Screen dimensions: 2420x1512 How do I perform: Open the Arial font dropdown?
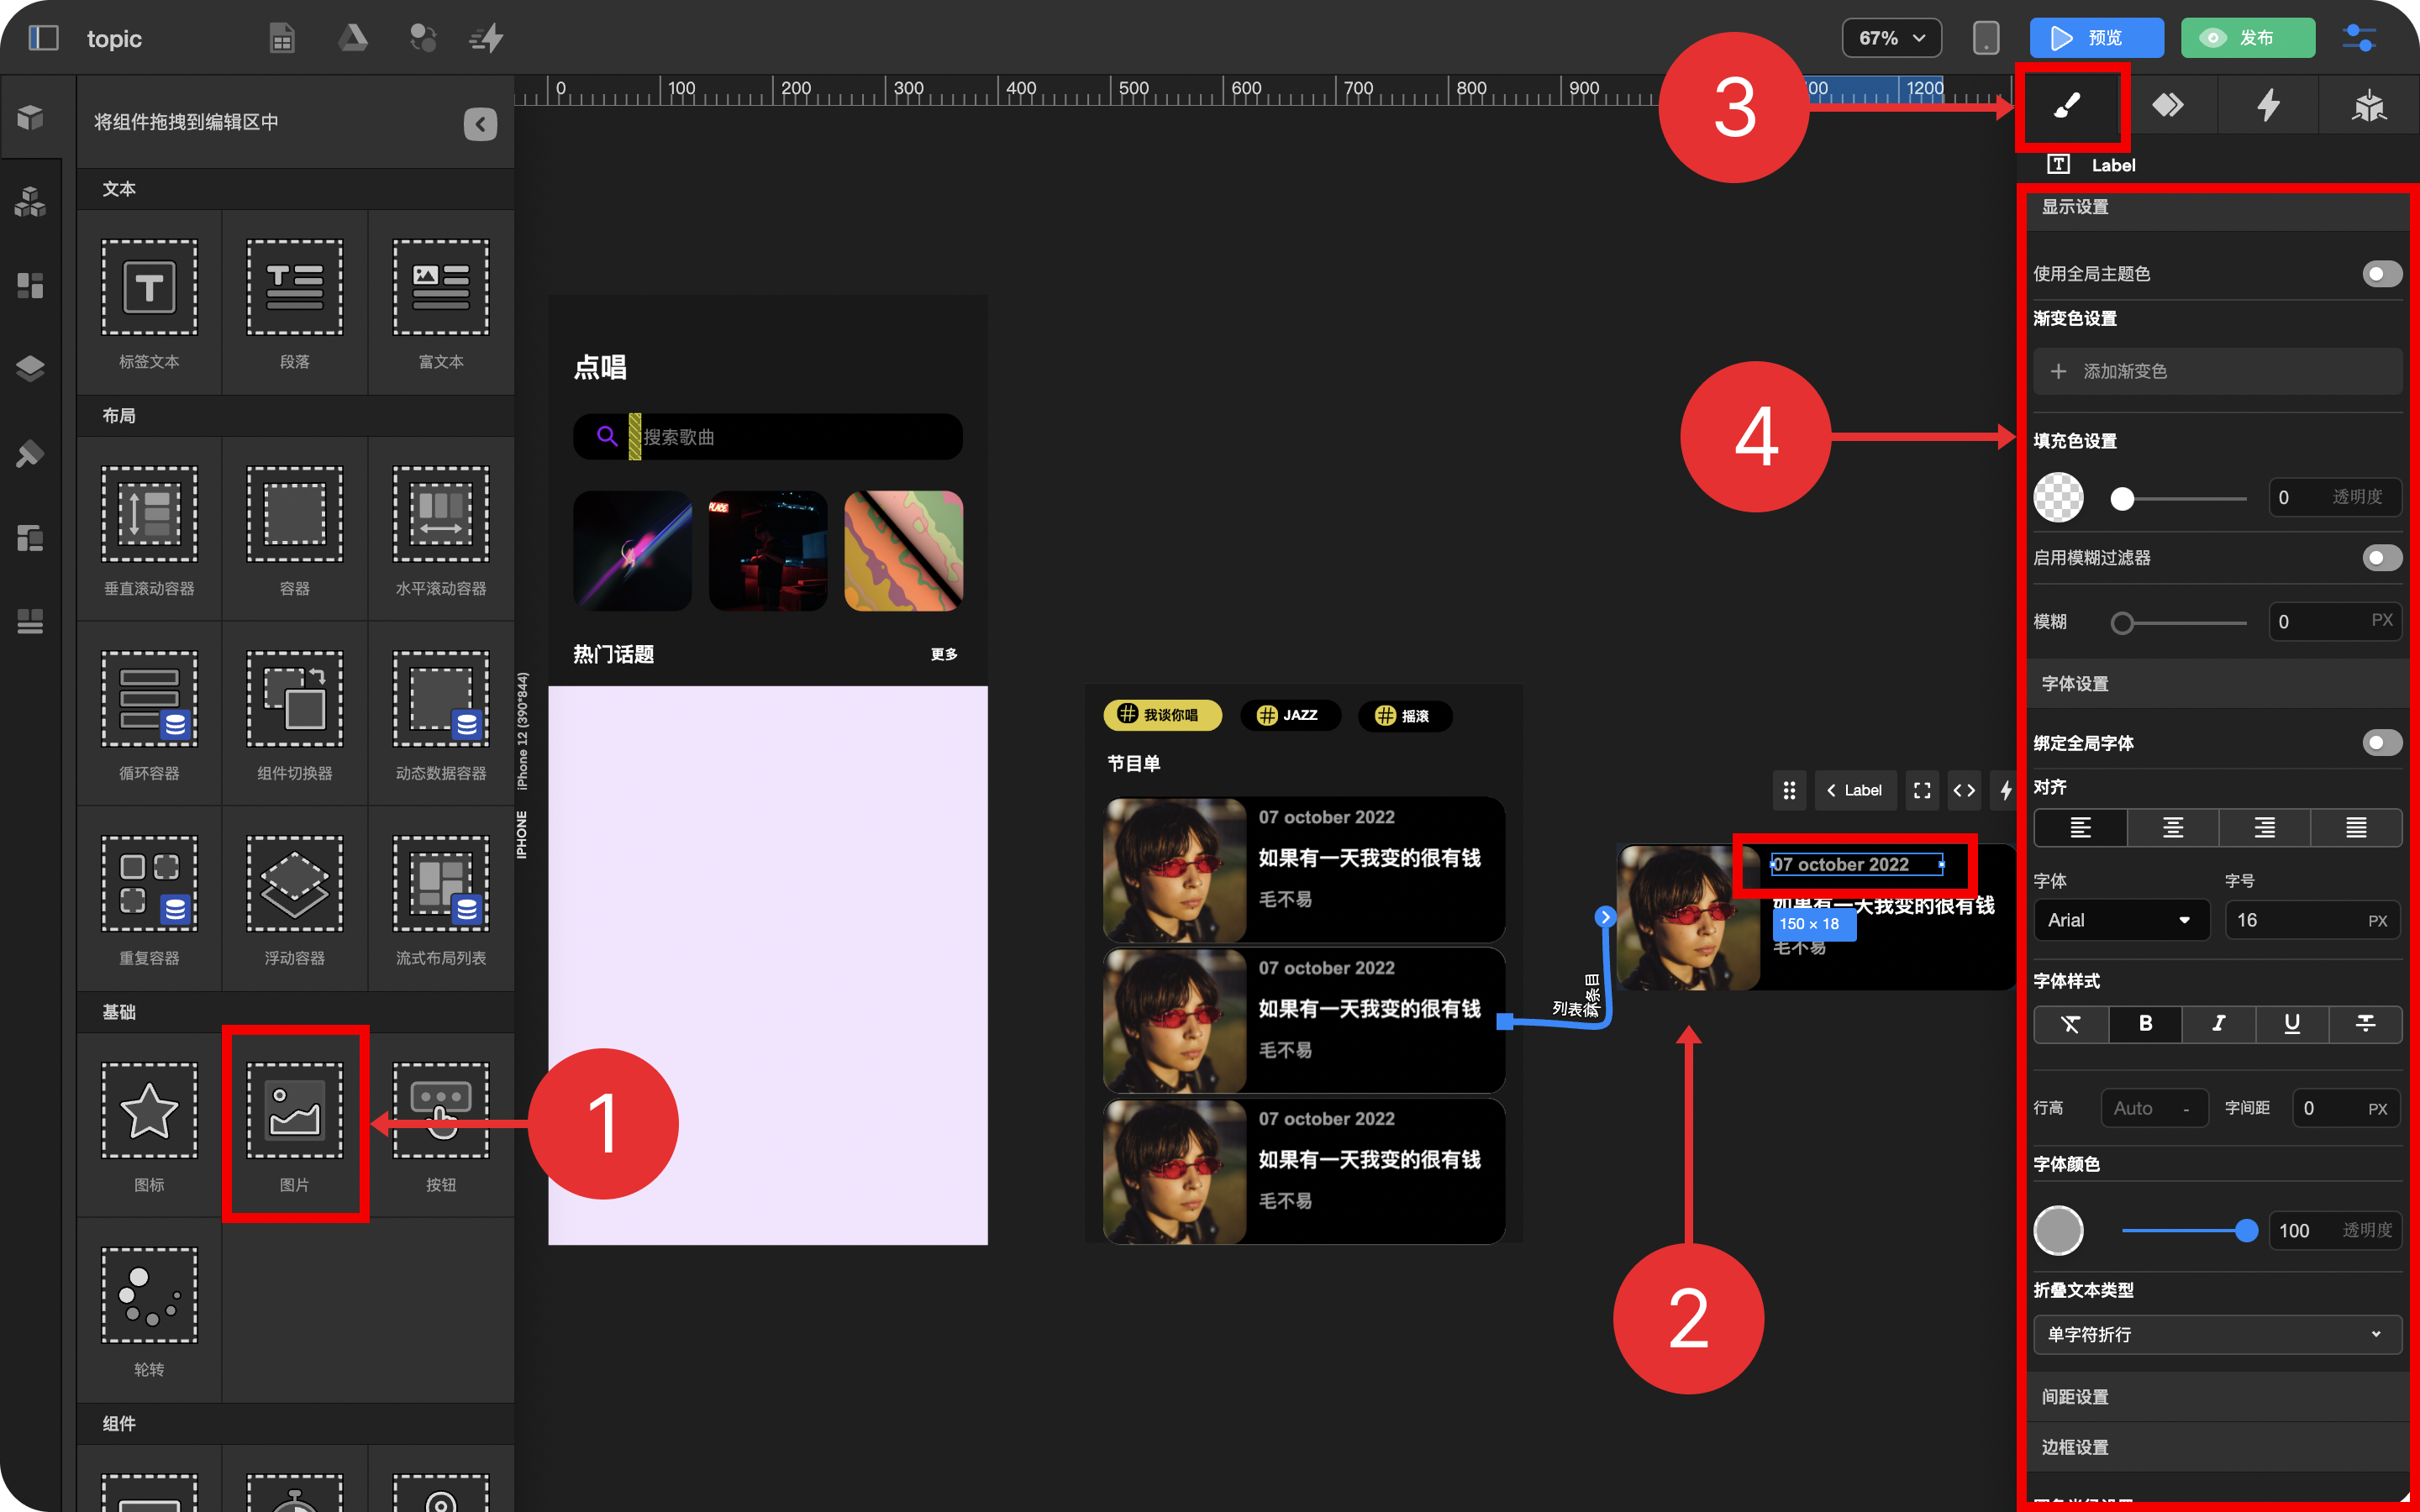pyautogui.click(x=2121, y=920)
